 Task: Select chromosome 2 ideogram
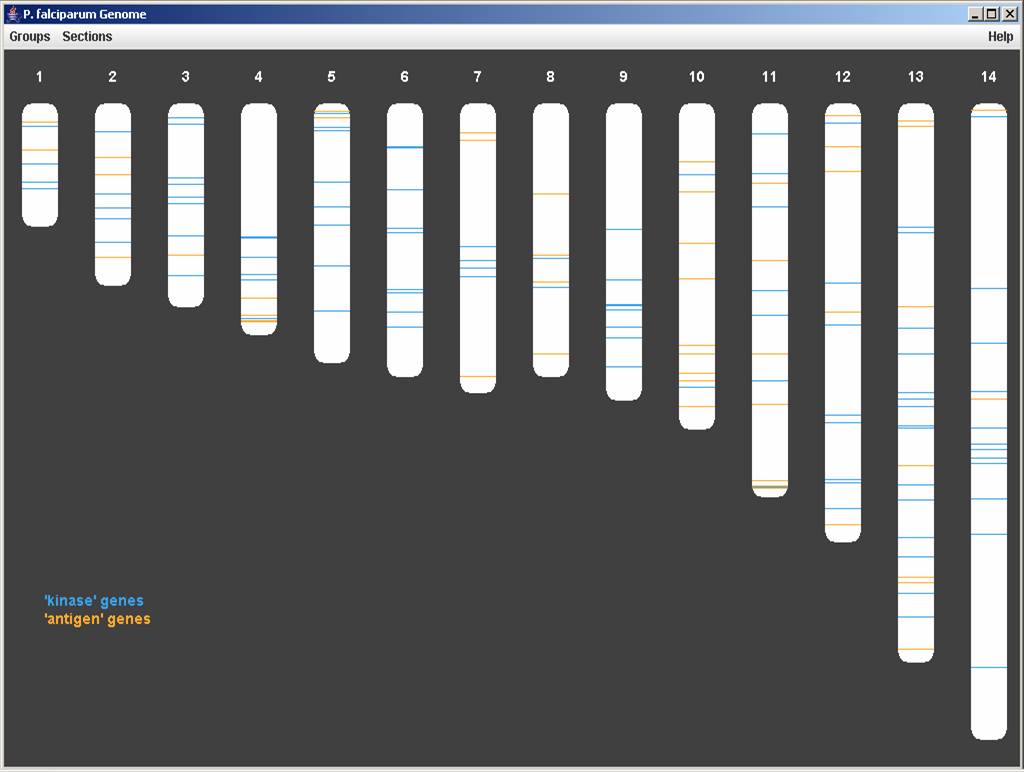tap(113, 194)
